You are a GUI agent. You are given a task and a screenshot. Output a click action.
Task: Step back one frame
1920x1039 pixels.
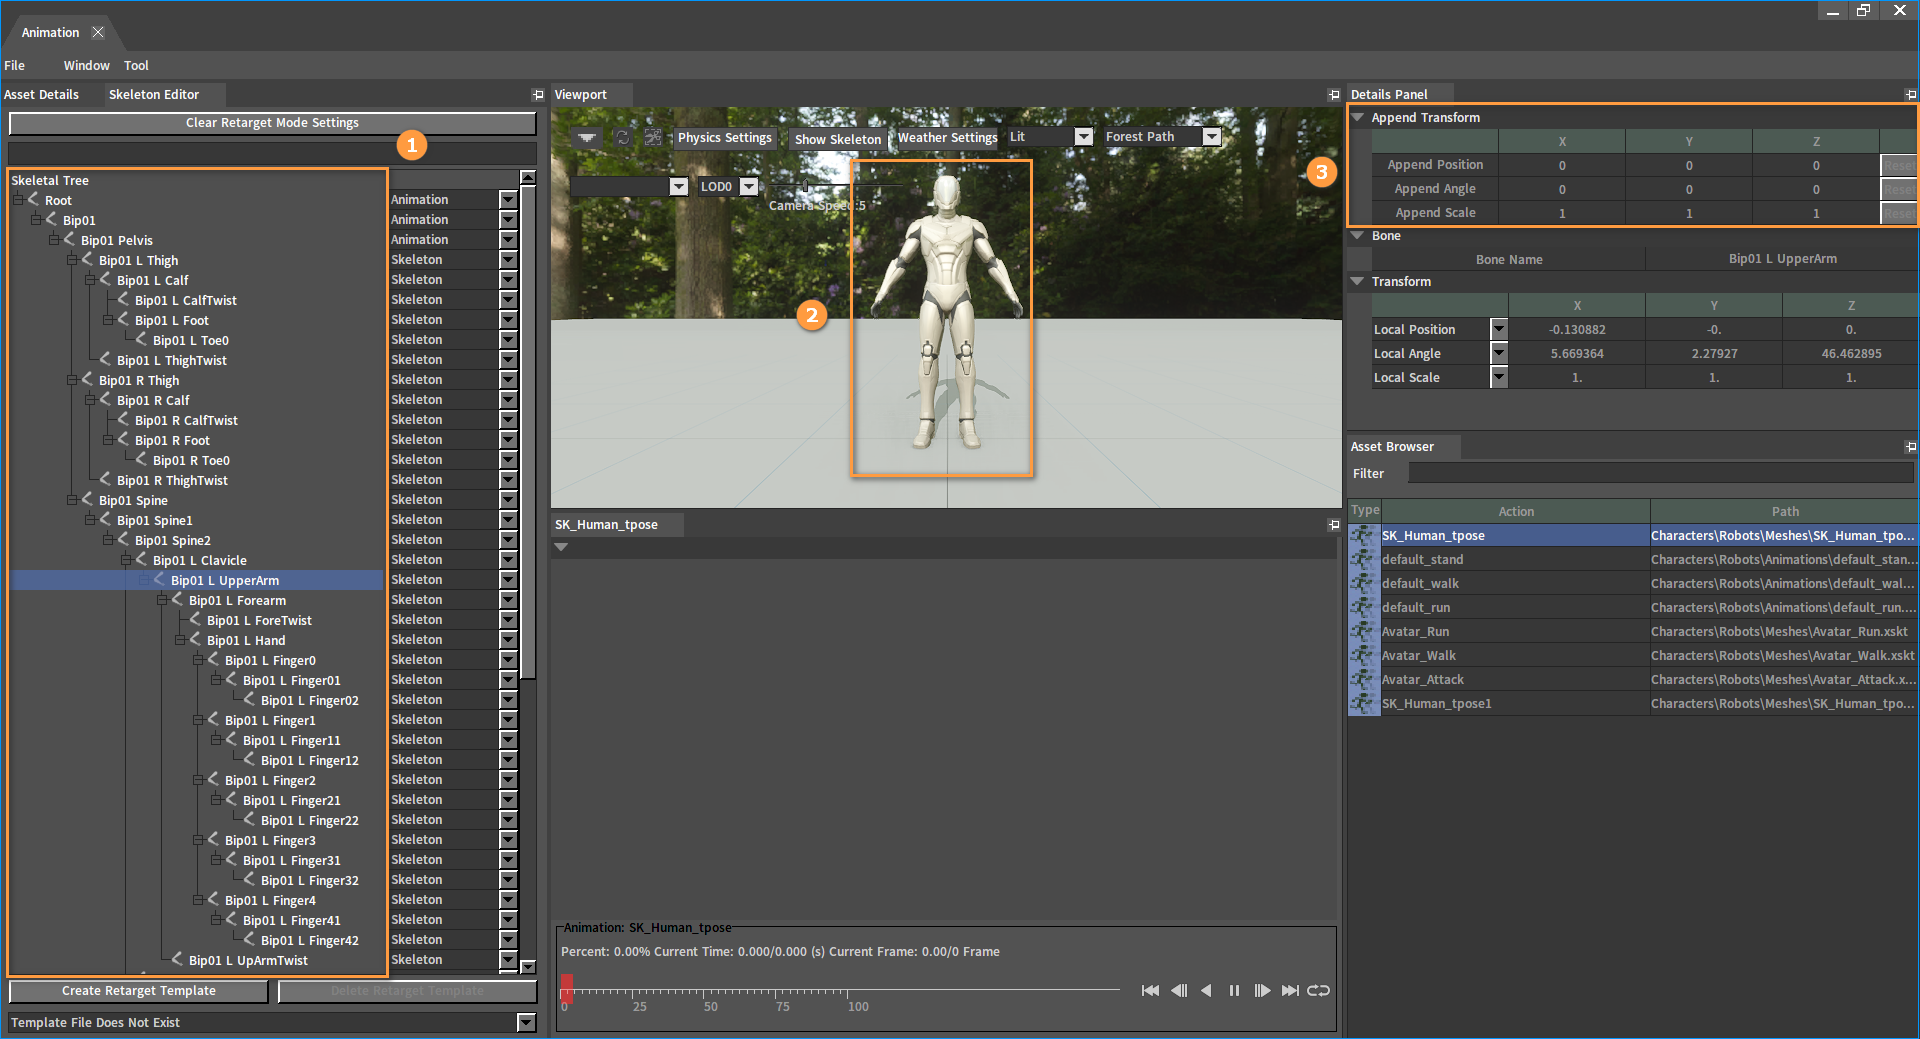pyautogui.click(x=1179, y=990)
